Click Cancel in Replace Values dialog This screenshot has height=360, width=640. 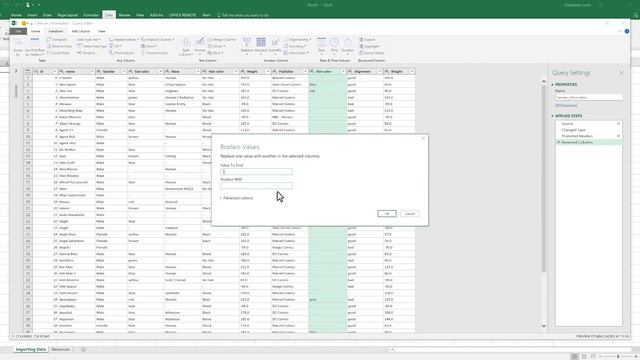[409, 213]
